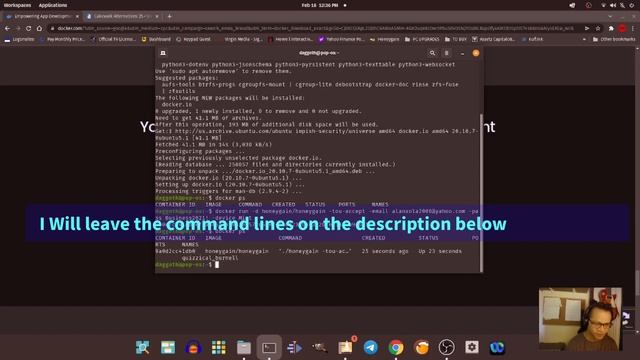Open the workspaces overview icon in the dock
Screen dimensions: 640x360
pos(168,347)
